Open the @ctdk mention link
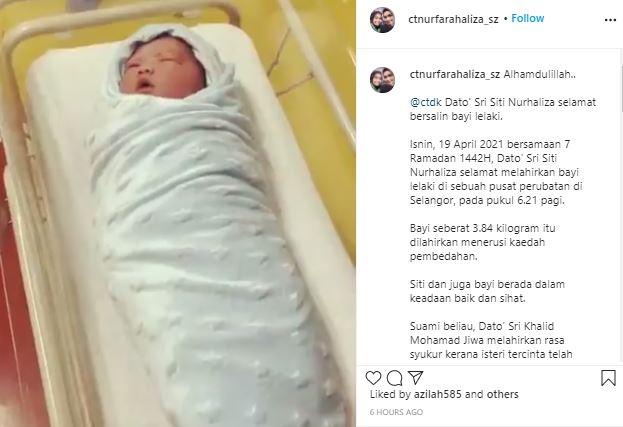This screenshot has width=623, height=427. coord(426,102)
